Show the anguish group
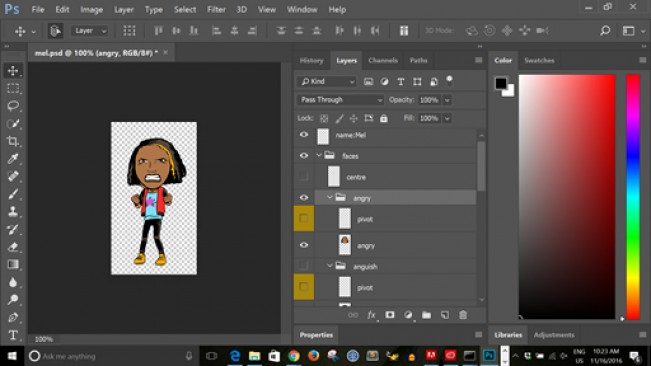The height and width of the screenshot is (366, 651). (304, 266)
